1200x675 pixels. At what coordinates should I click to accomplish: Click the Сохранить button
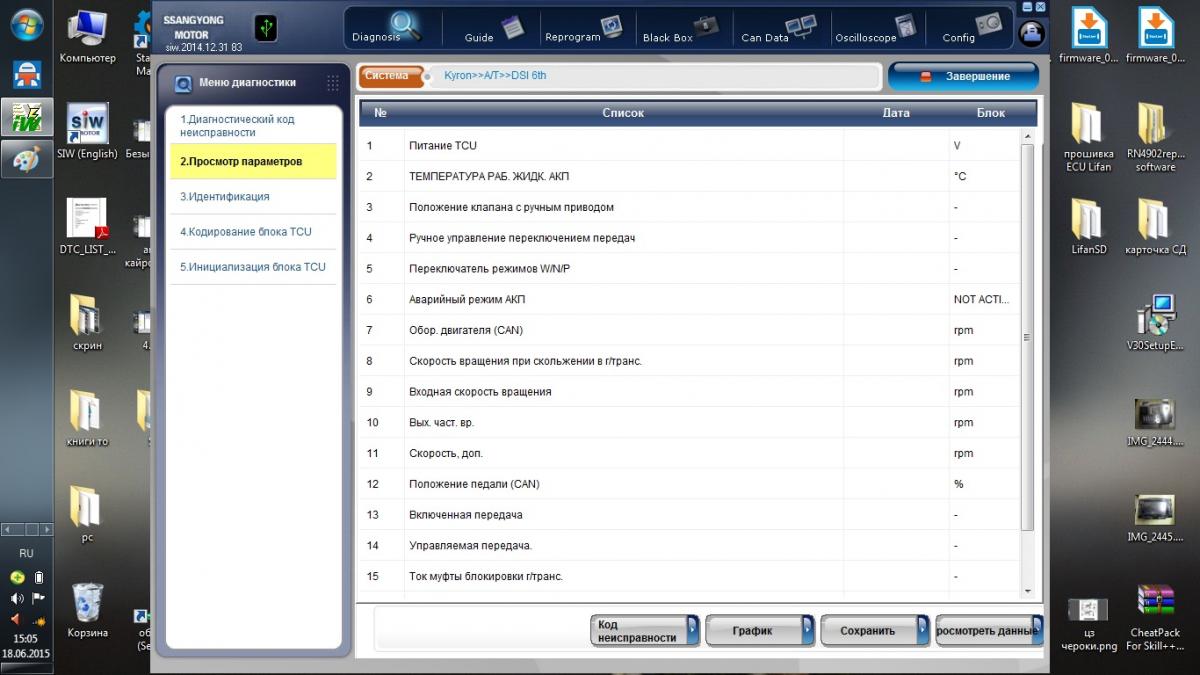pos(875,631)
